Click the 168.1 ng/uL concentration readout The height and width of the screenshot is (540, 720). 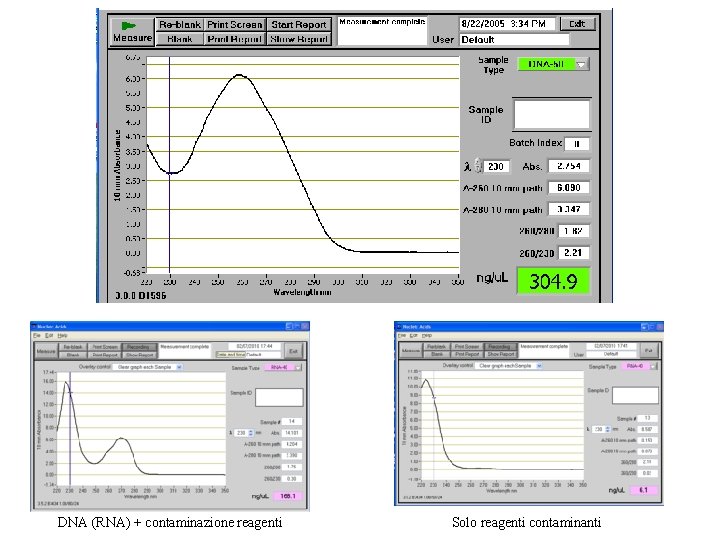point(288,496)
